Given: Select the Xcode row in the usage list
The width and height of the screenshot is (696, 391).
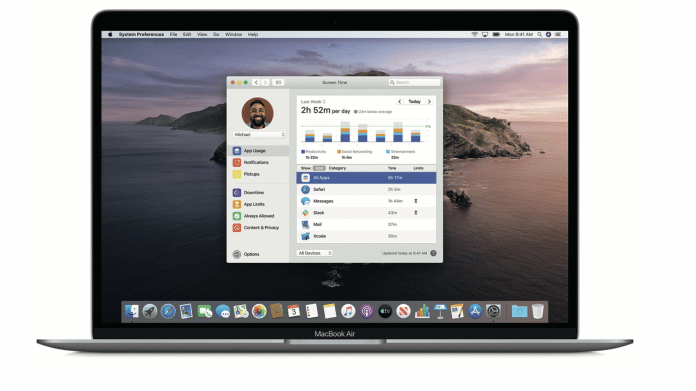Looking at the screenshot, I should [366, 236].
